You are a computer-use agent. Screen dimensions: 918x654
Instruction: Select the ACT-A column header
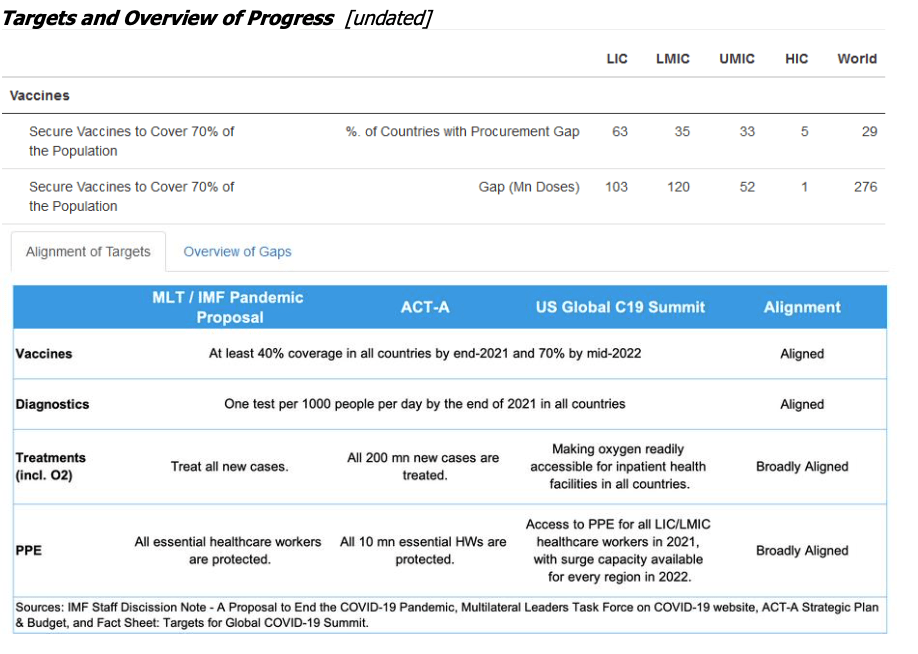coord(425,307)
